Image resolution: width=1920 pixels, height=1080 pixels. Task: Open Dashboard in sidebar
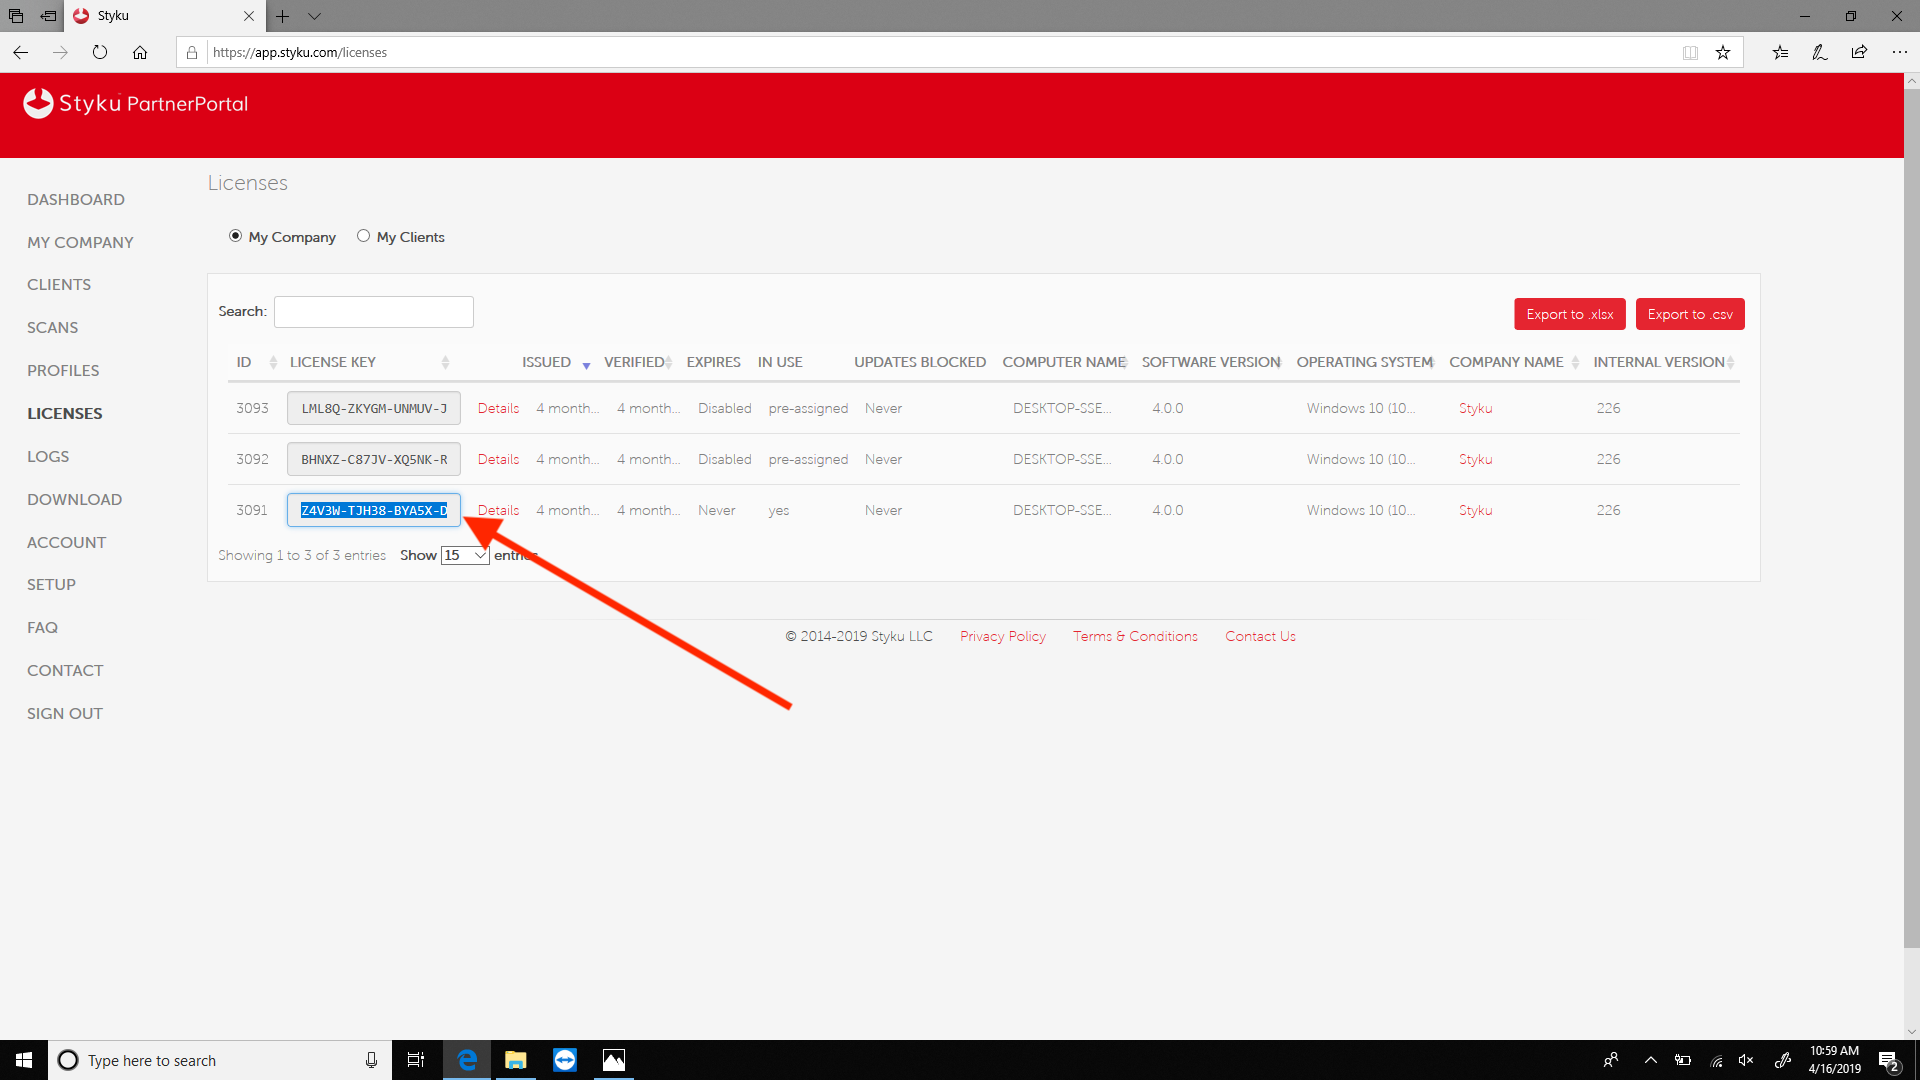click(x=76, y=199)
